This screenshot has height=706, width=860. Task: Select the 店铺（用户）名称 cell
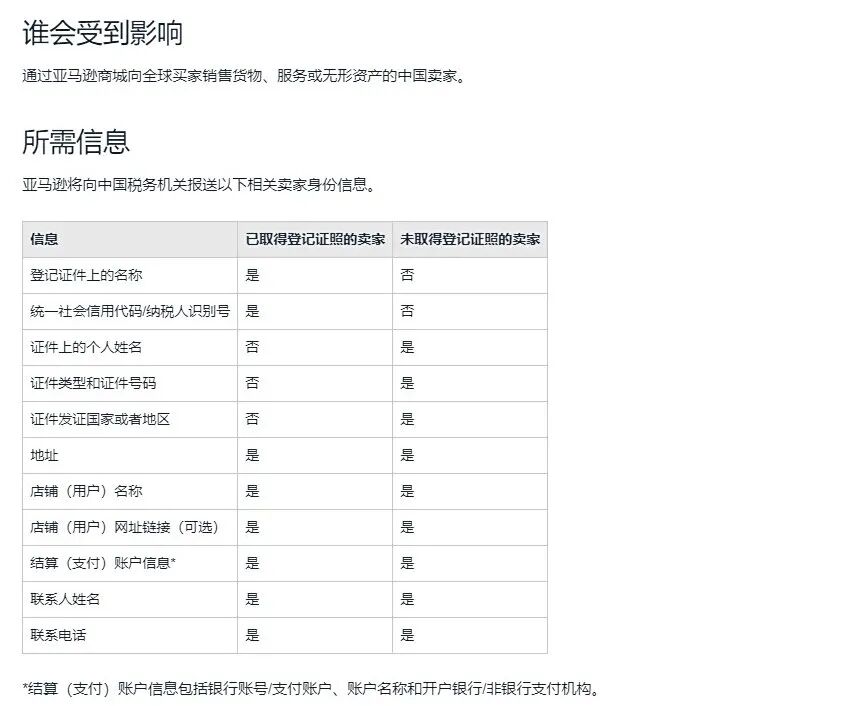(93, 491)
